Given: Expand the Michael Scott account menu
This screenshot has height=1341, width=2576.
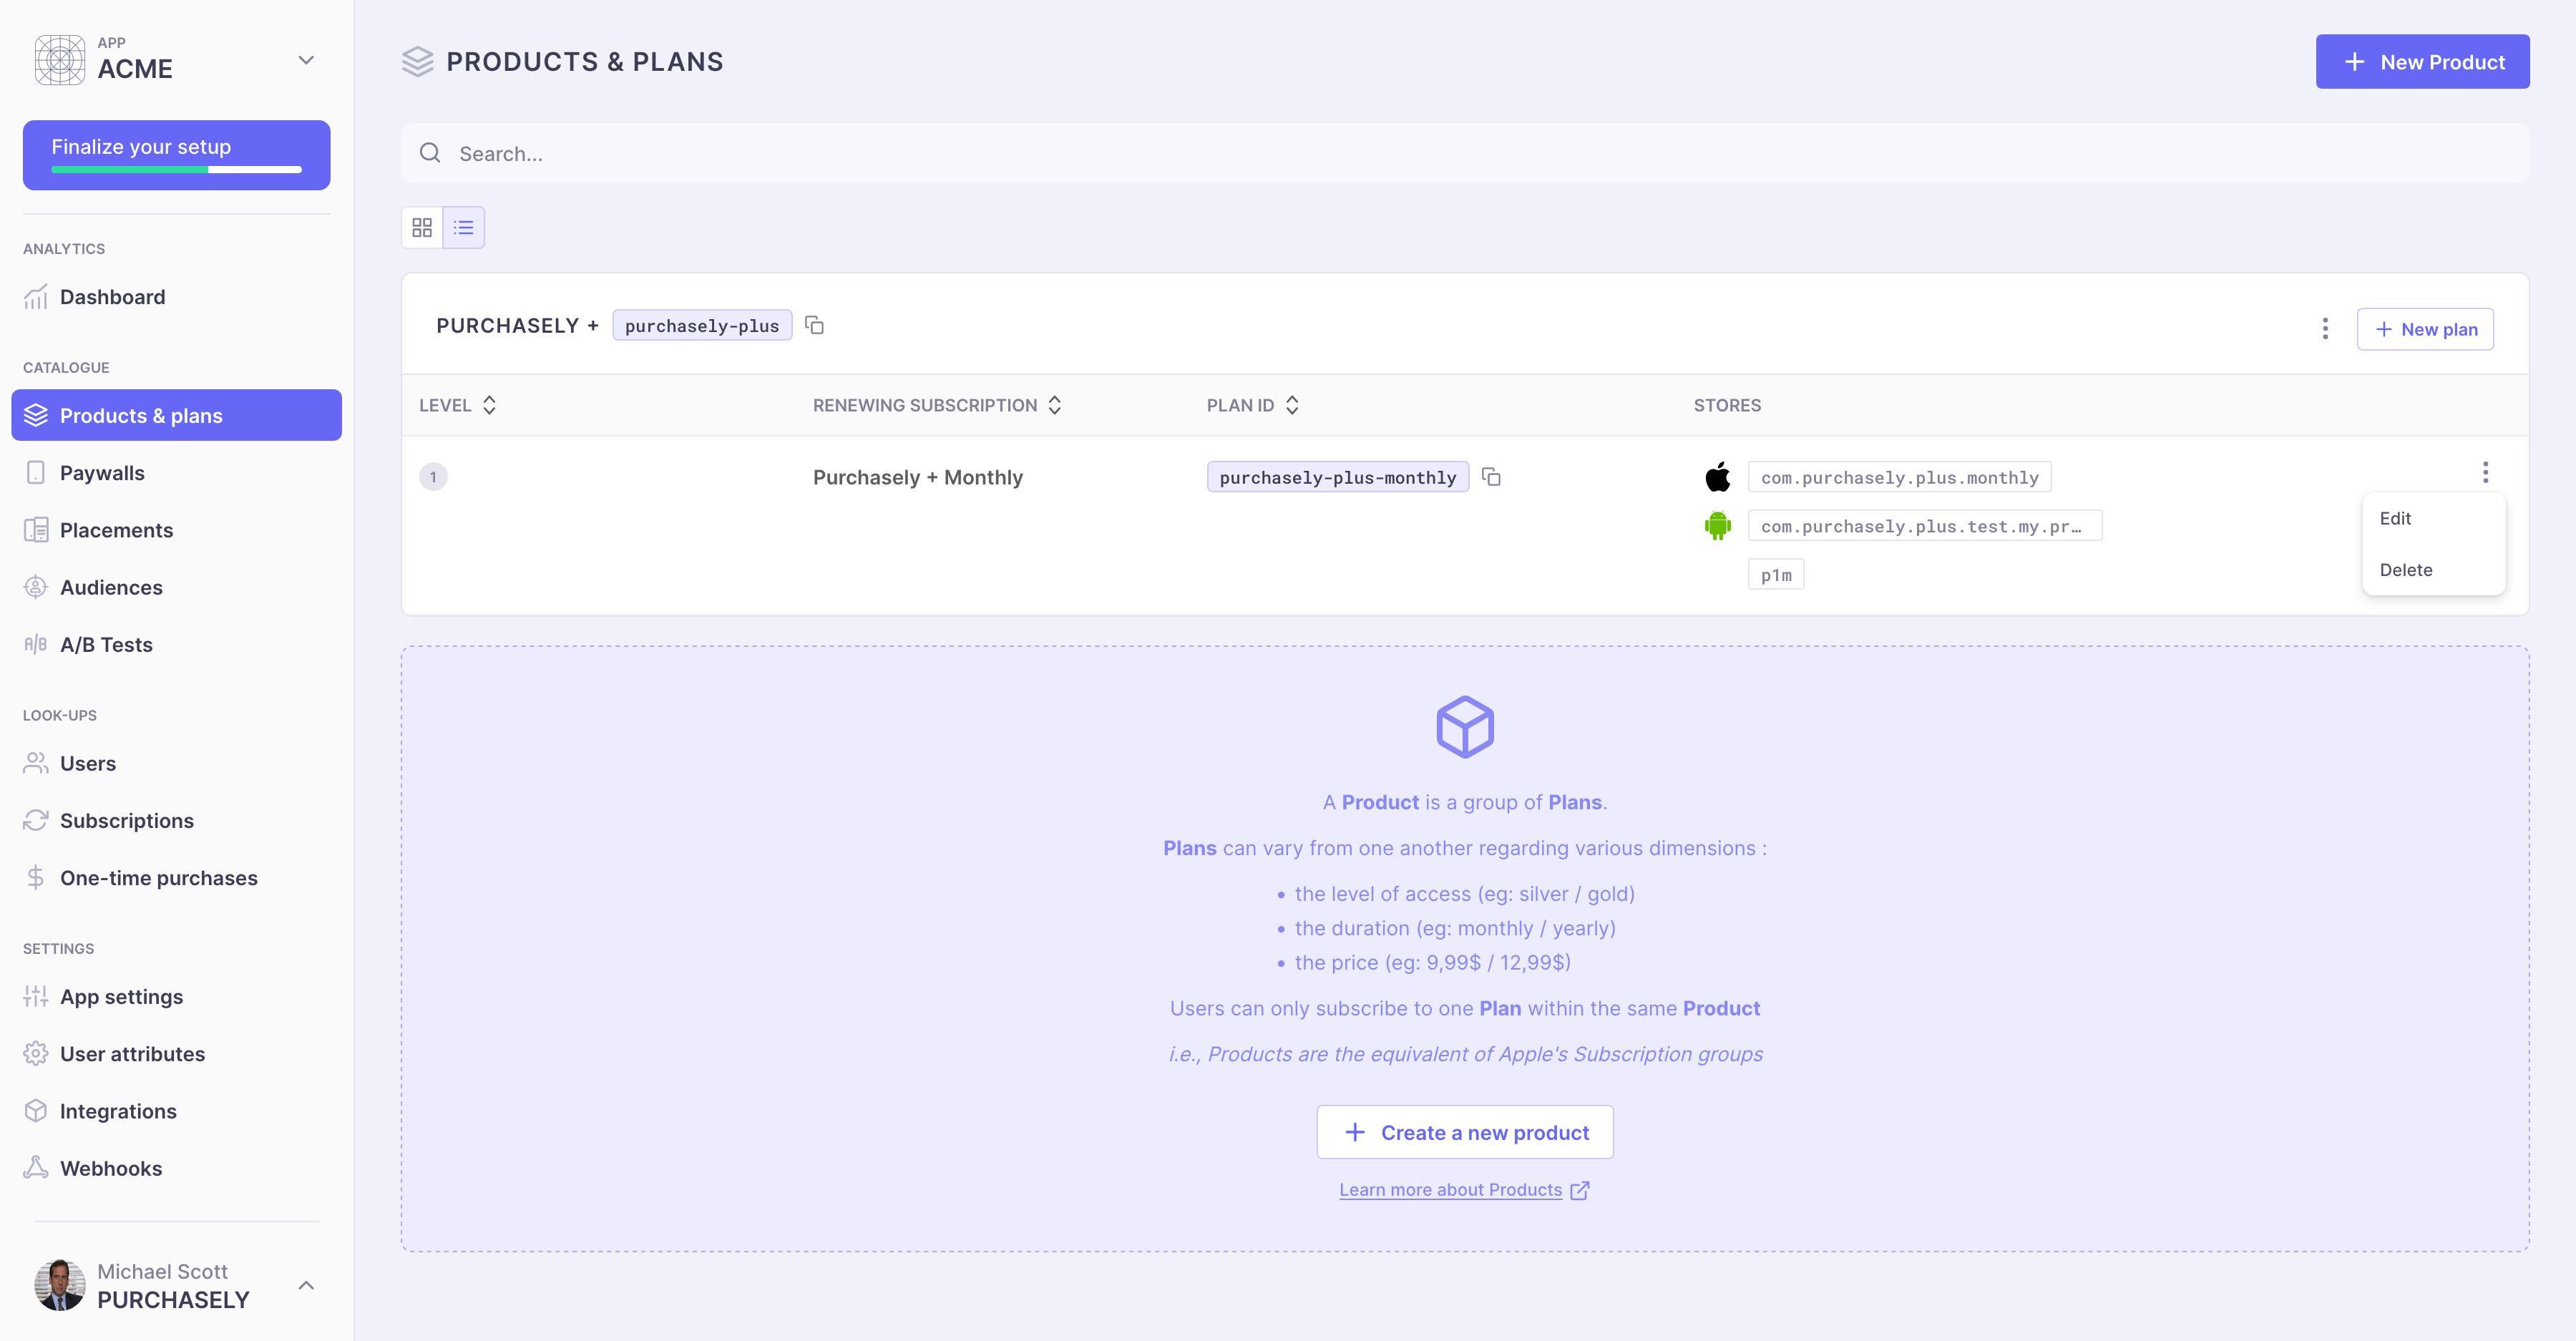Looking at the screenshot, I should pos(306,1285).
